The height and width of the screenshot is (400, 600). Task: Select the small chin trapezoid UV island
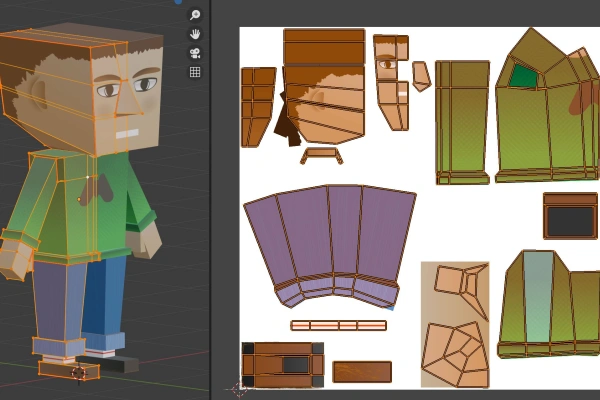click(x=321, y=155)
